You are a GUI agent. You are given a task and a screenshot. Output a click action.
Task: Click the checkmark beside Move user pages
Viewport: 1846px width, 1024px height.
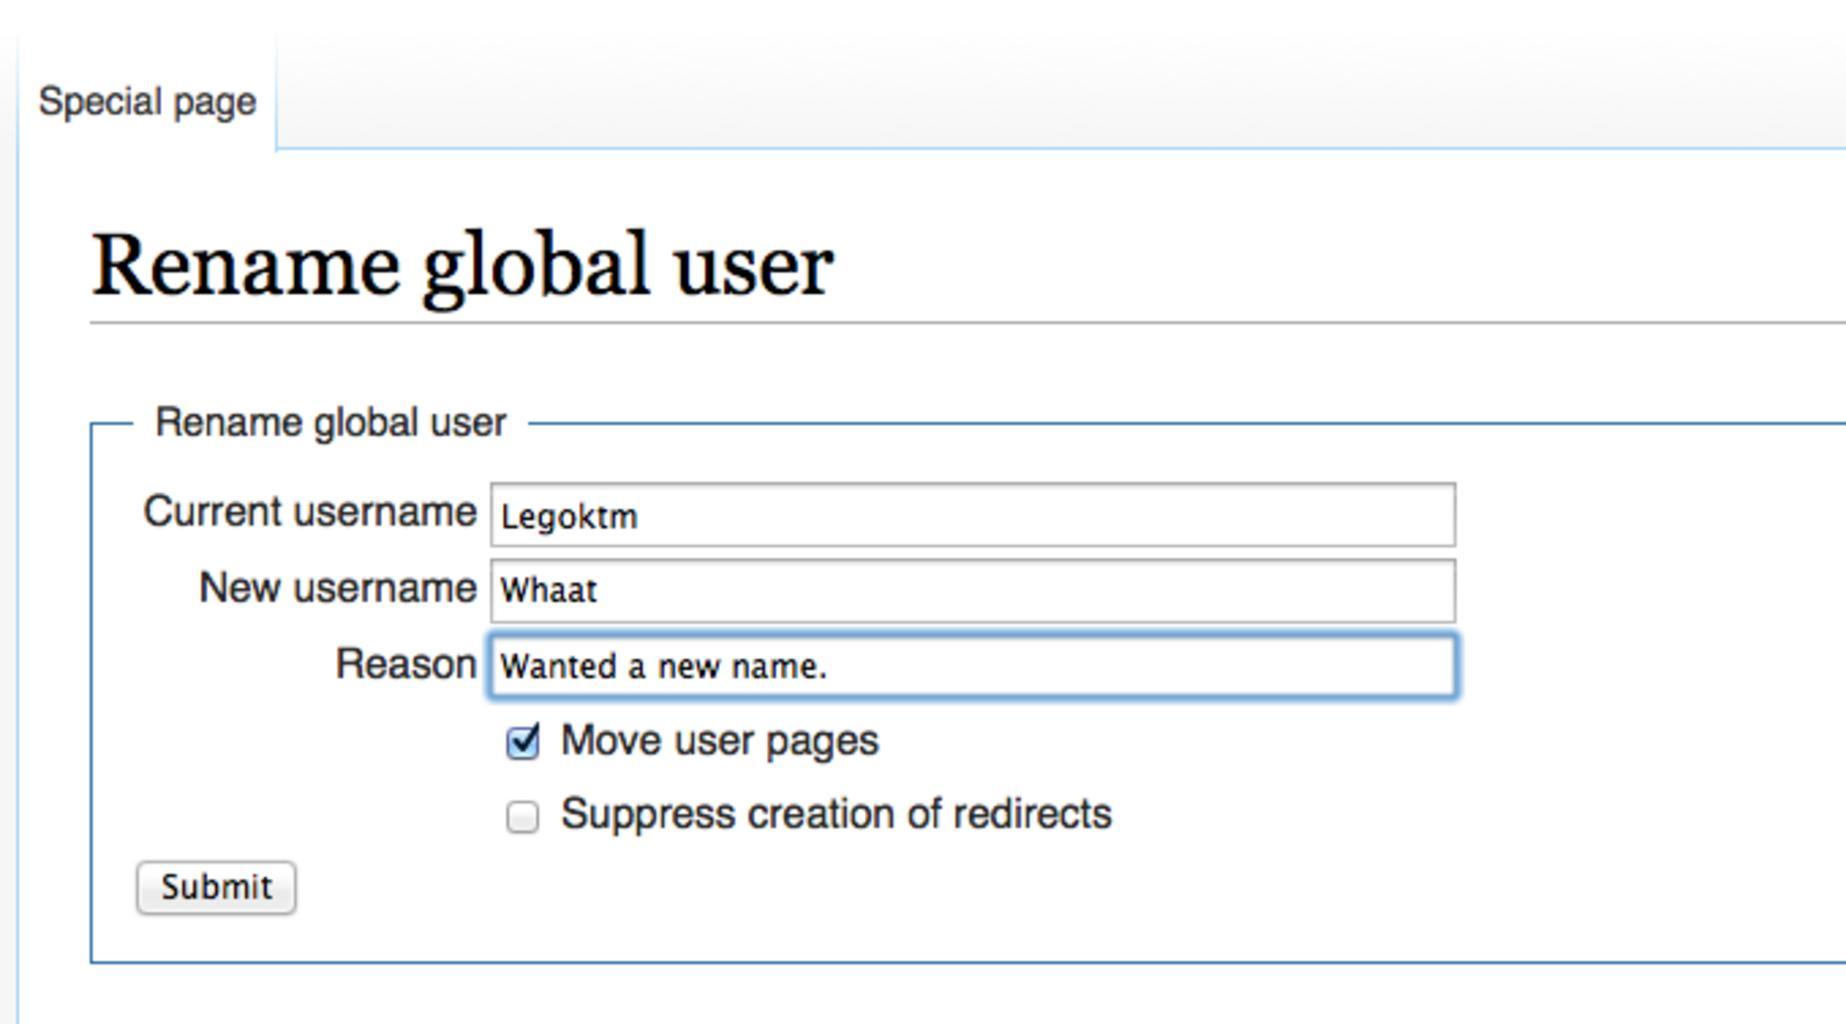[523, 741]
